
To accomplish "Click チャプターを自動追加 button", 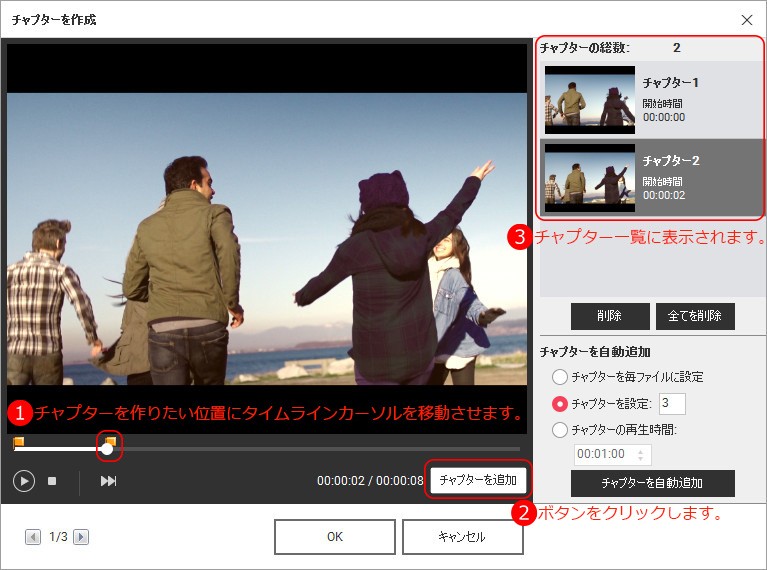I will (653, 483).
